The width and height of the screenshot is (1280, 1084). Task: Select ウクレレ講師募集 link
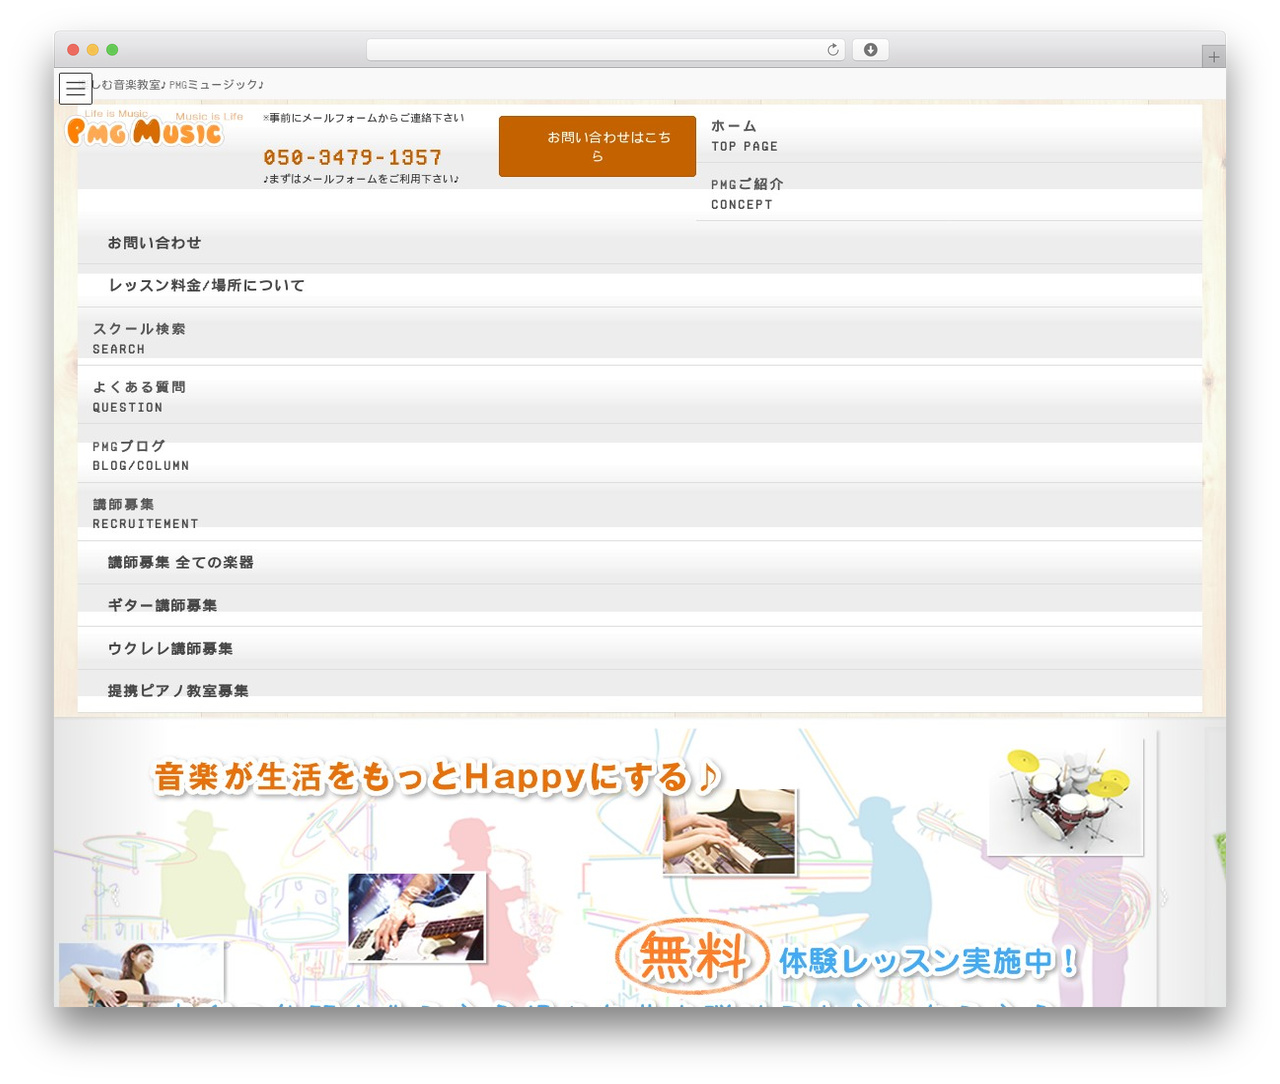click(640, 649)
